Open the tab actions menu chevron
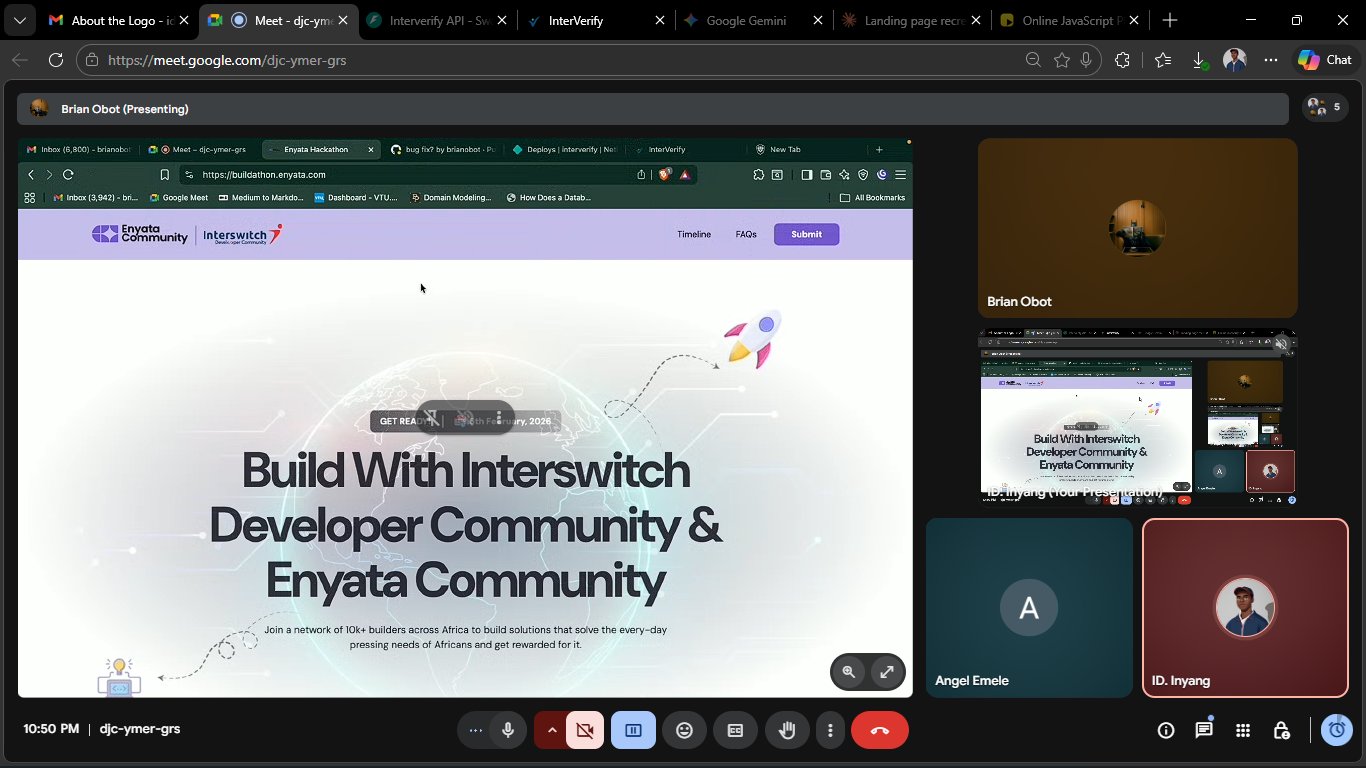1366x768 pixels. coord(19,20)
